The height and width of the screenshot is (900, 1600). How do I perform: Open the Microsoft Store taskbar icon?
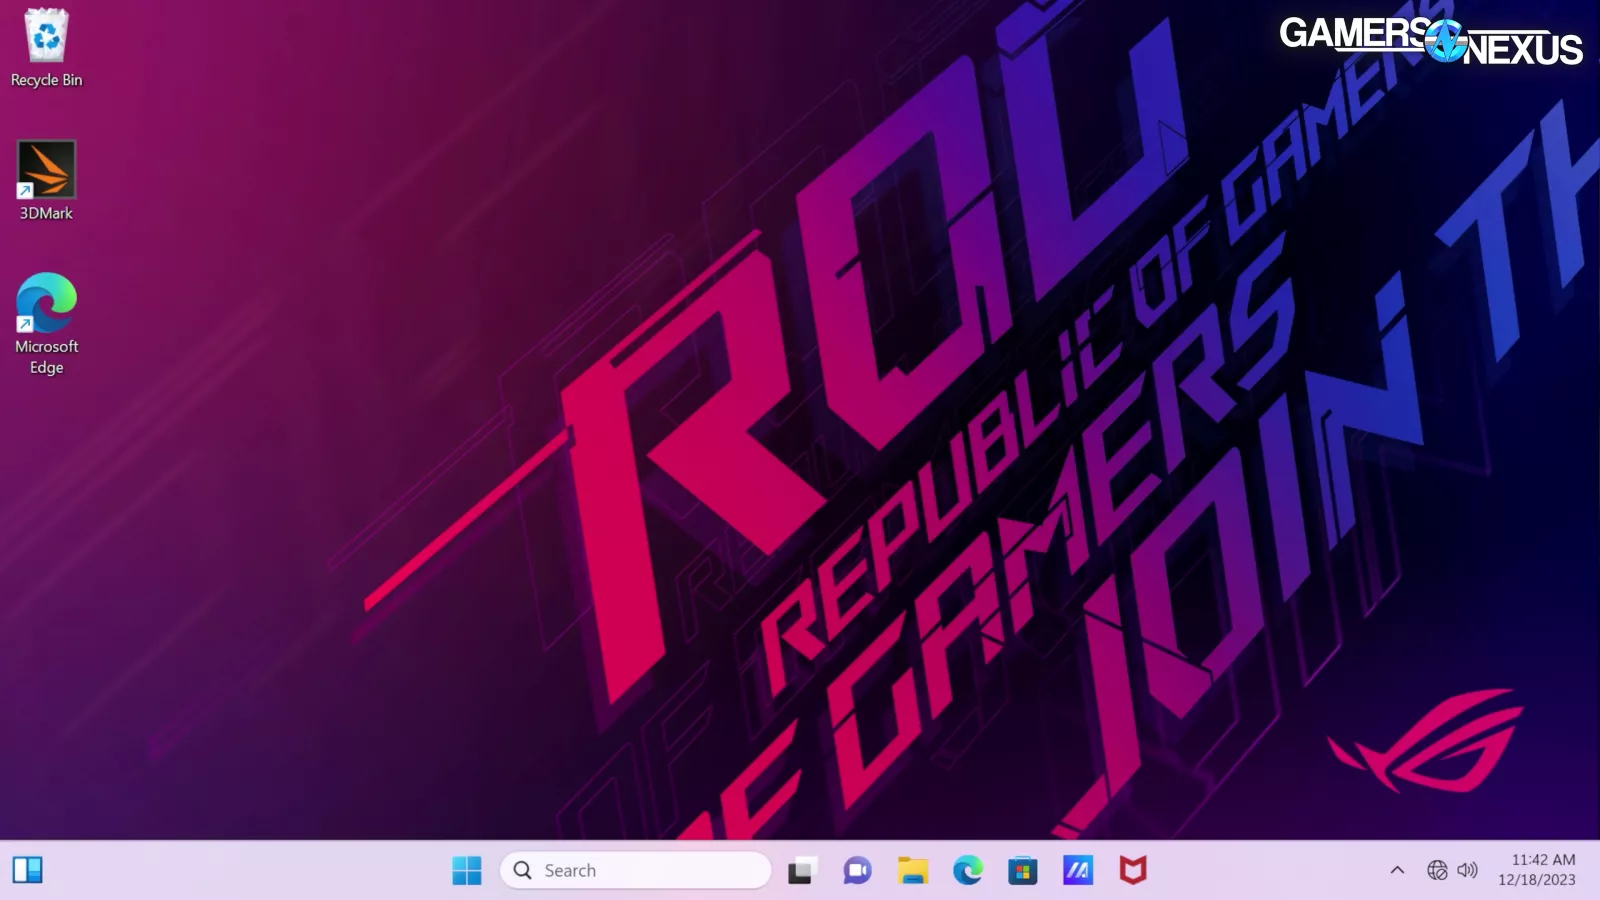1022,870
